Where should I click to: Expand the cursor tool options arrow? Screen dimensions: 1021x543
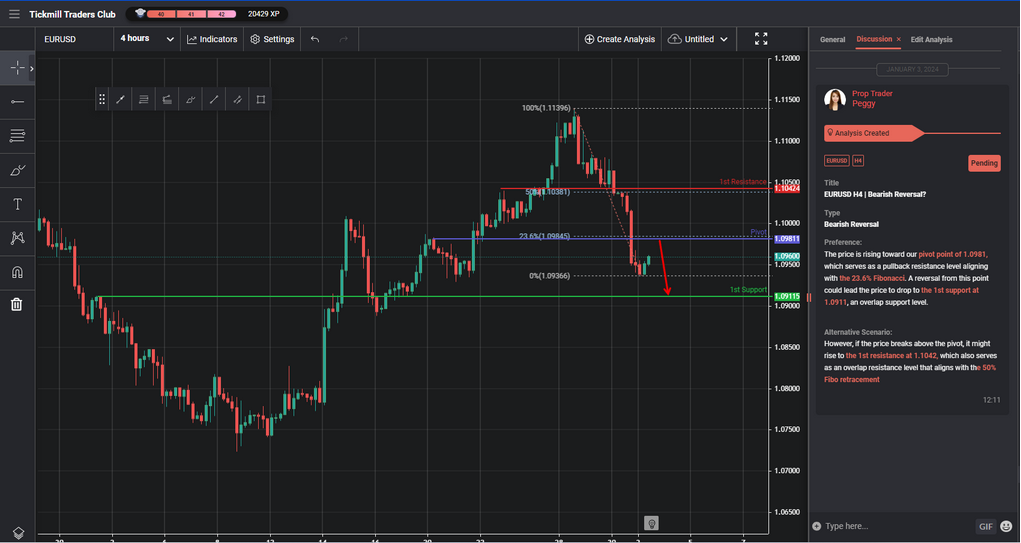pyautogui.click(x=31, y=68)
